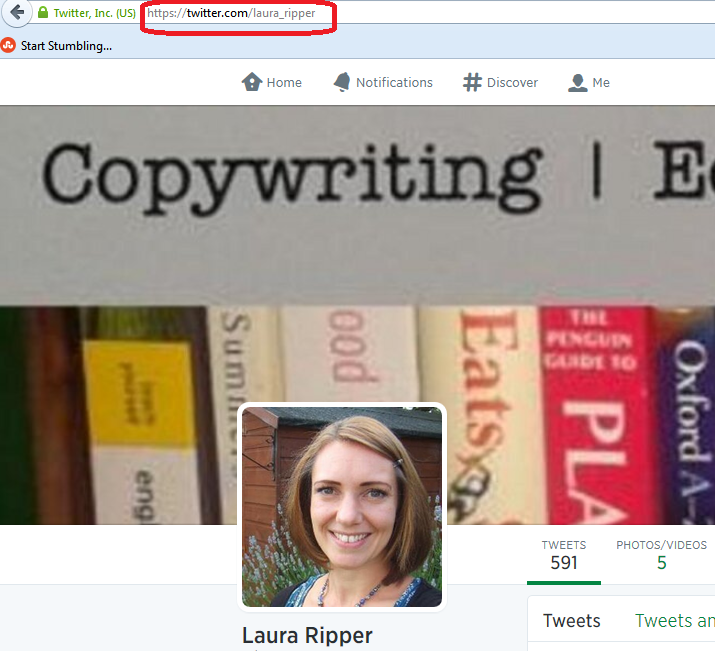Switch to the Tweets and replies tab
Screen dimensions: 715x651
[x=674, y=621]
